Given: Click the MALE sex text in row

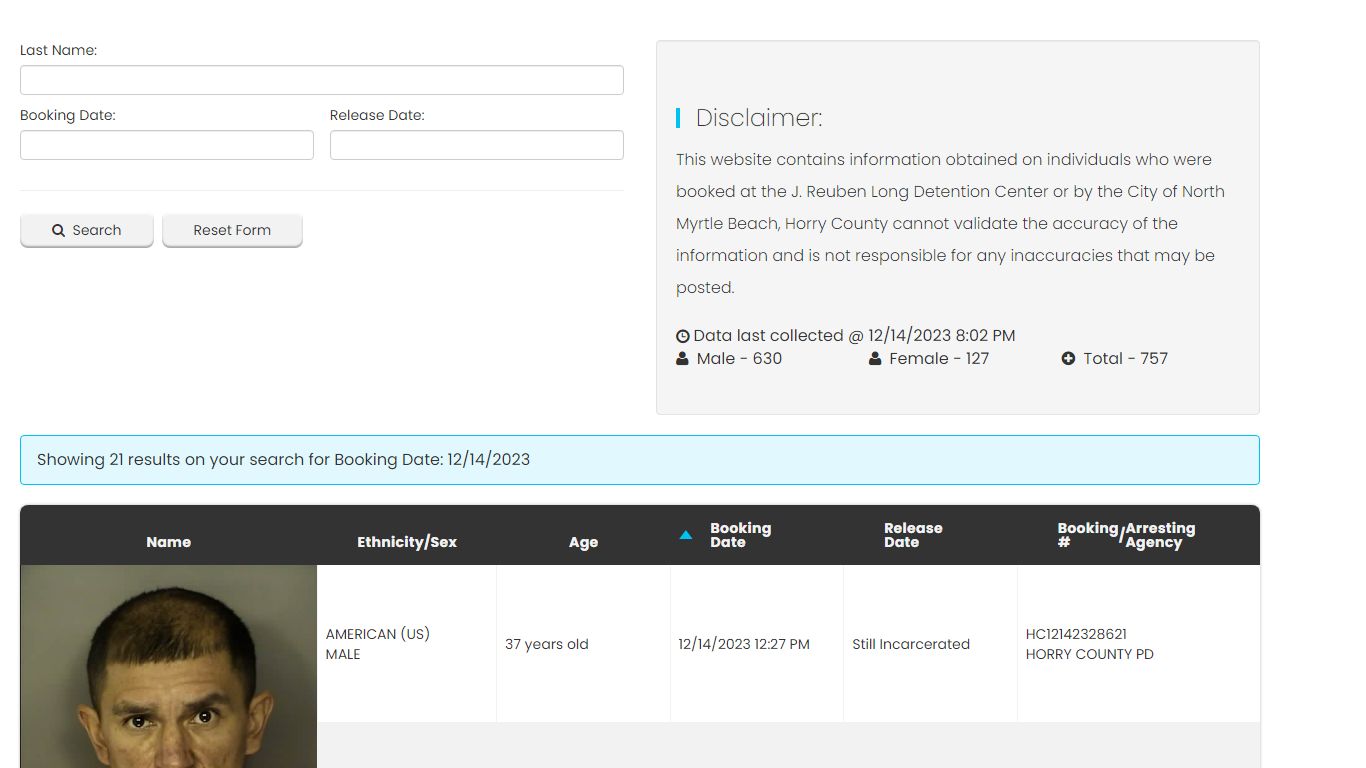Looking at the screenshot, I should tap(343, 654).
